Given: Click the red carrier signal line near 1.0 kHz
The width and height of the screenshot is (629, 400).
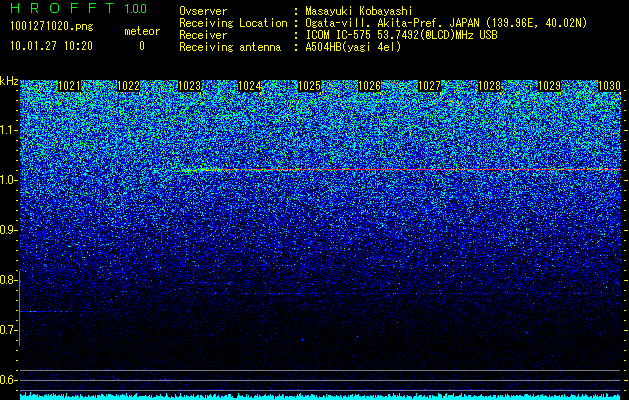Looking at the screenshot, I should coord(401,170).
